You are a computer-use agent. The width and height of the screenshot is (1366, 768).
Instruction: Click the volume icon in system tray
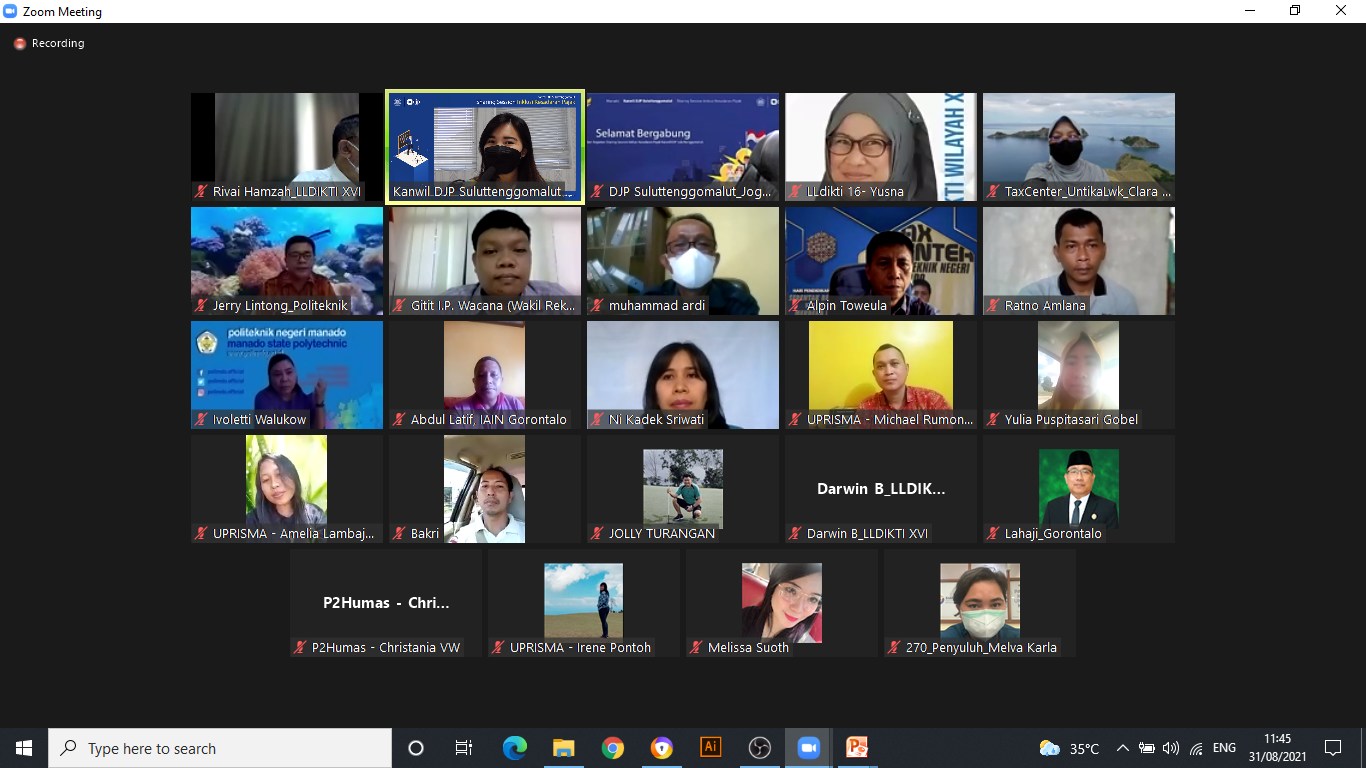[x=1171, y=748]
